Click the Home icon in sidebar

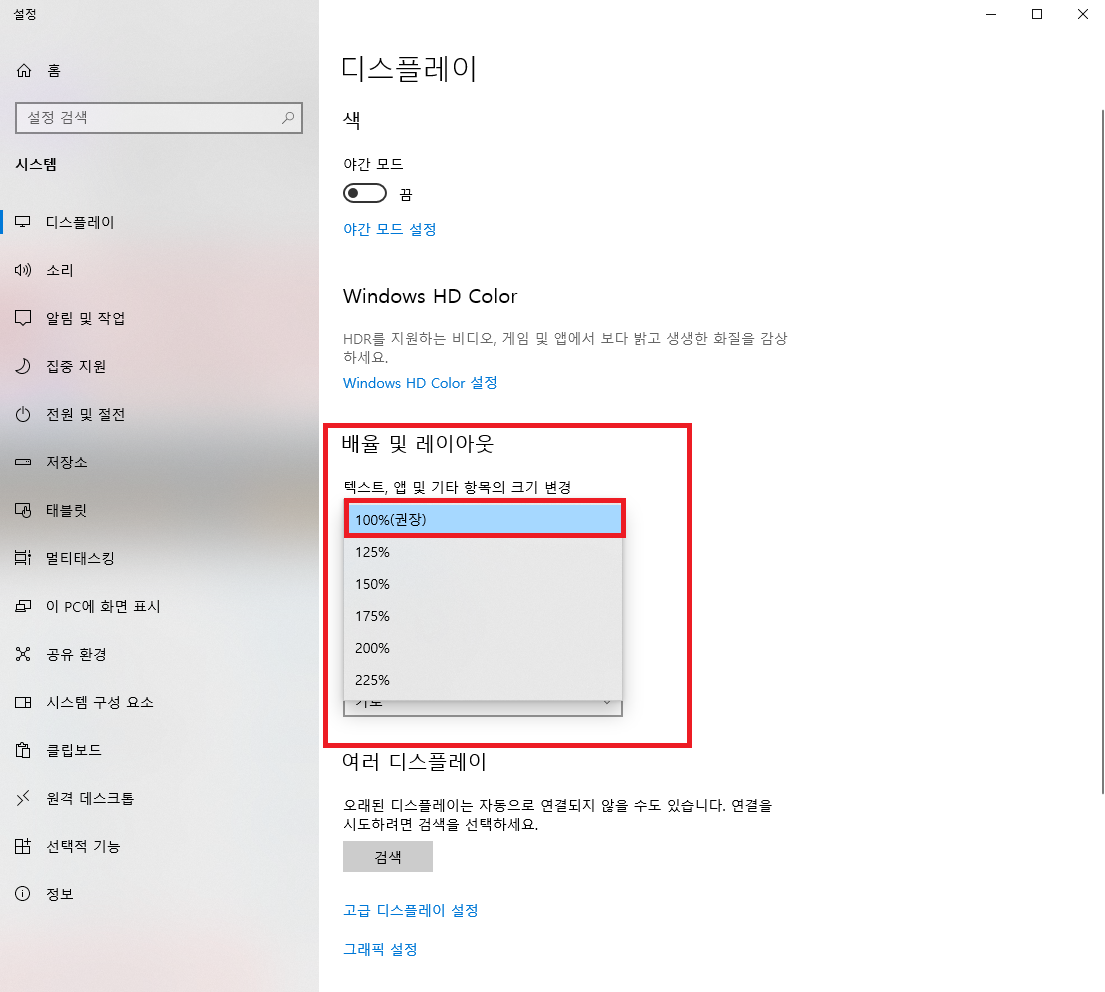point(24,71)
